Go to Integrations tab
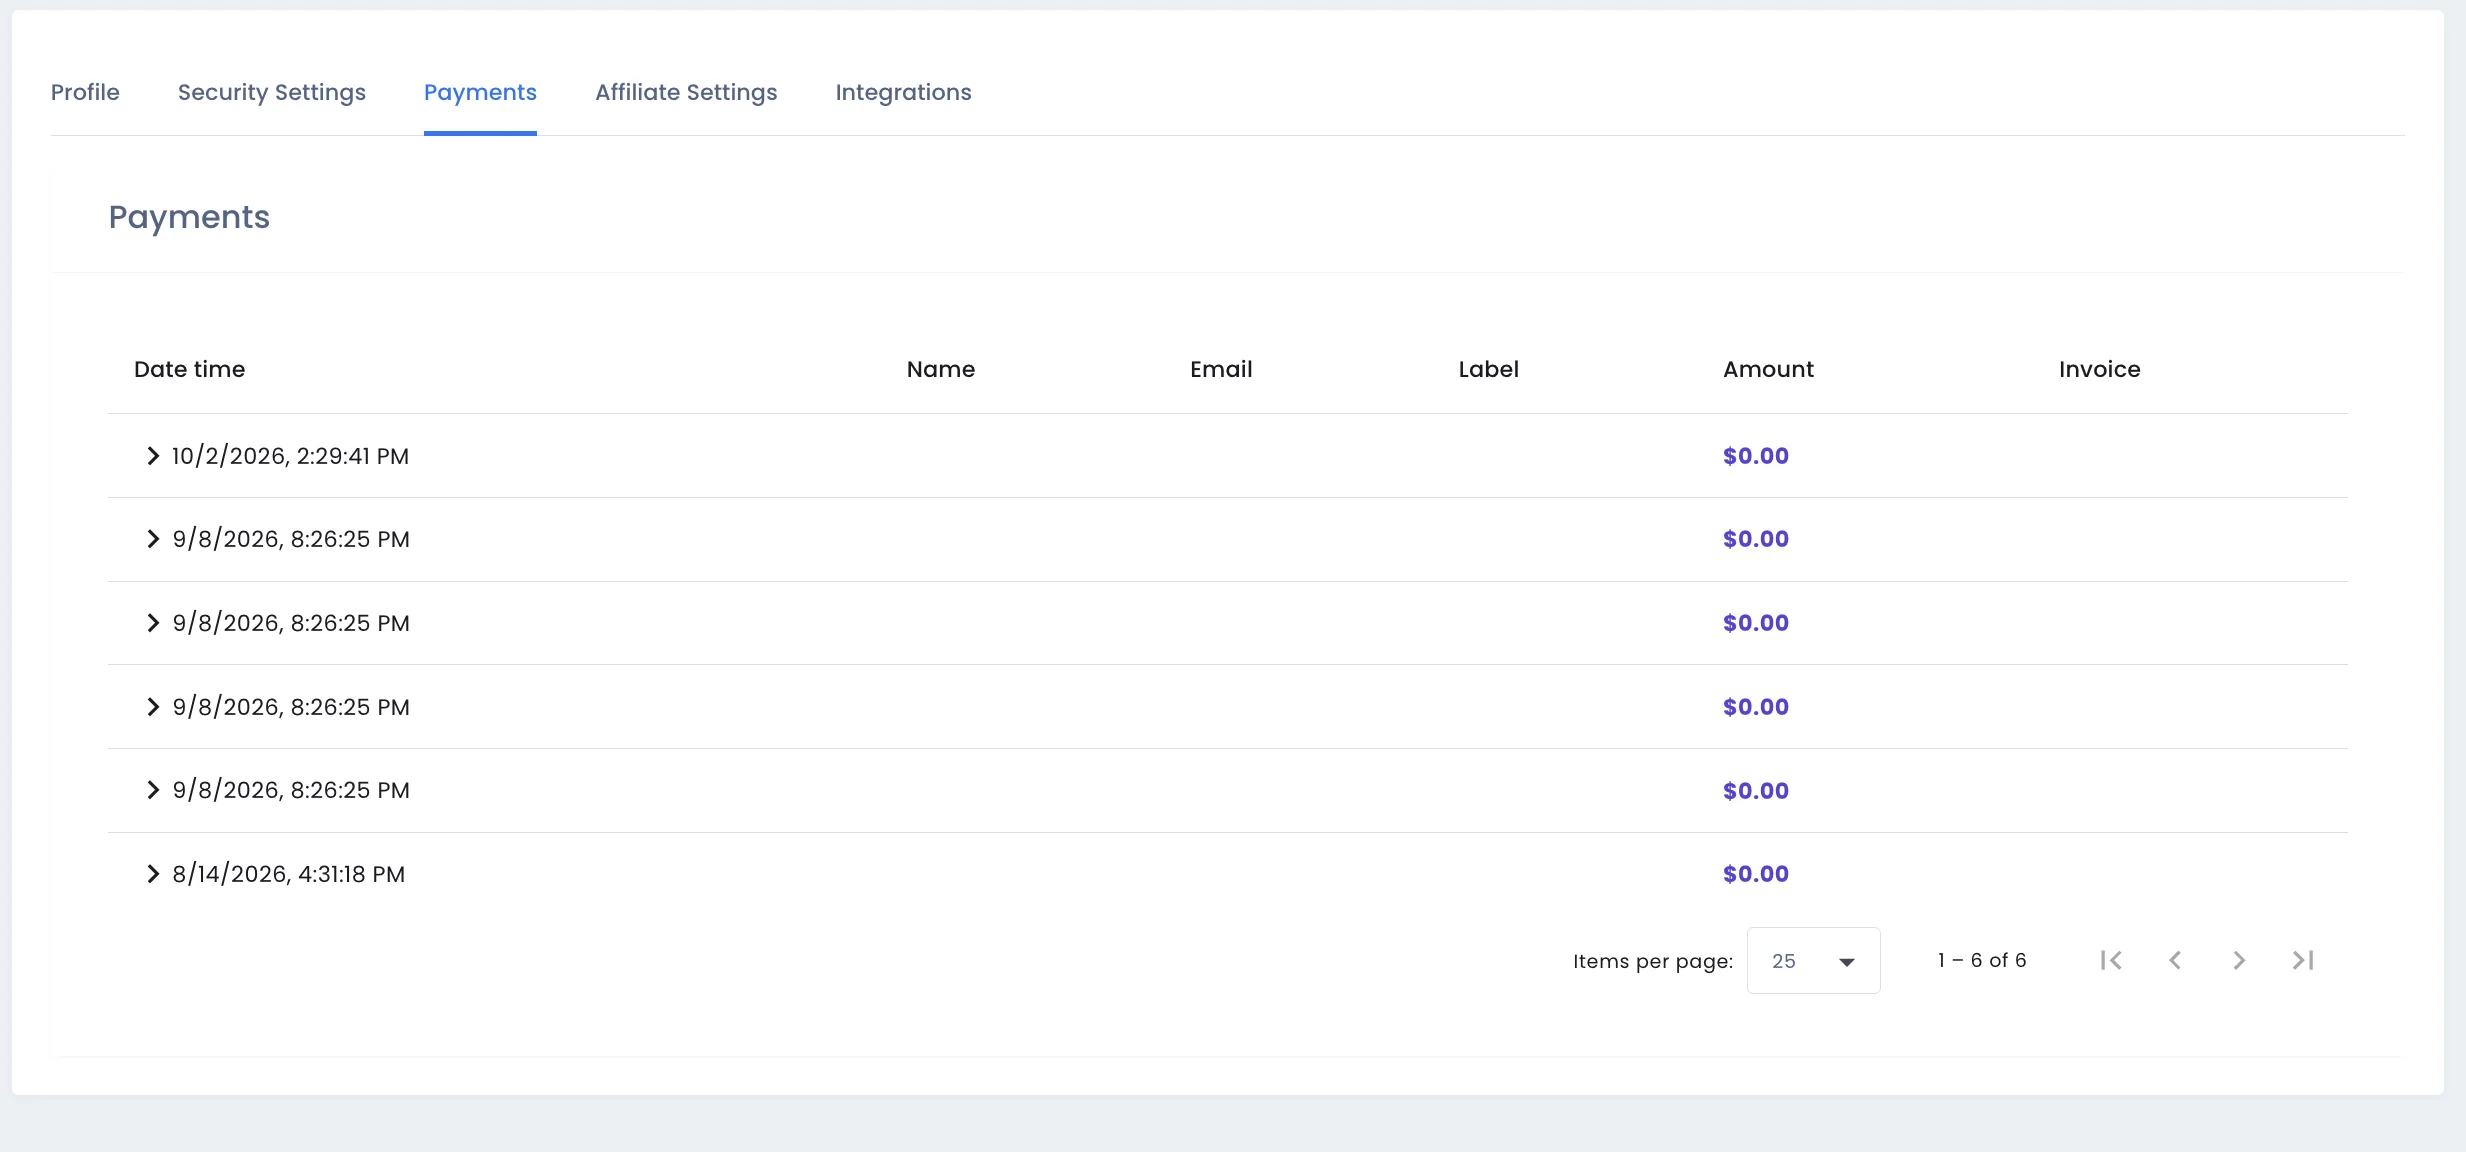The width and height of the screenshot is (2466, 1152). [903, 92]
